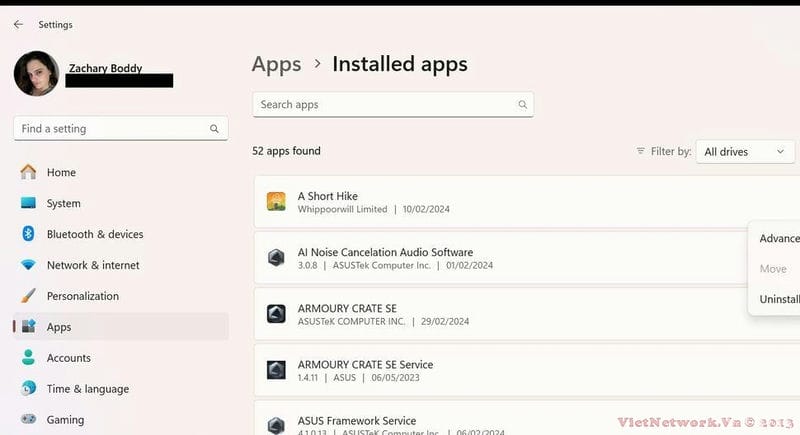The width and height of the screenshot is (800, 435).
Task: Open Gaming settings
Action: coord(120,420)
